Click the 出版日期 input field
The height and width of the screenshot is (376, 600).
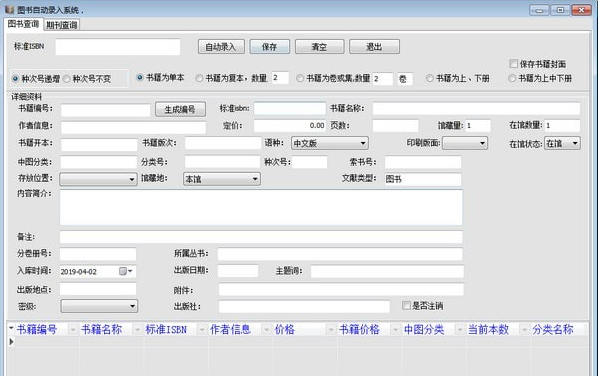point(238,271)
